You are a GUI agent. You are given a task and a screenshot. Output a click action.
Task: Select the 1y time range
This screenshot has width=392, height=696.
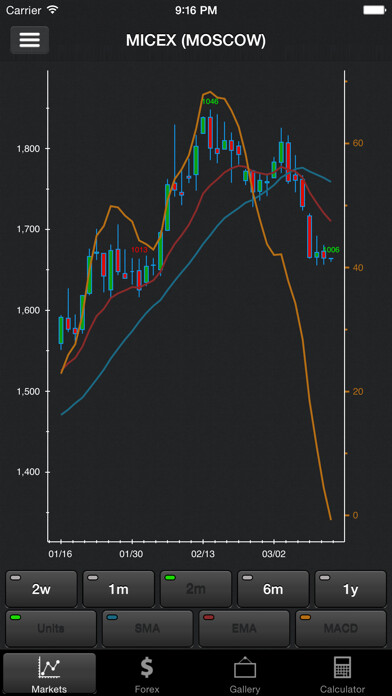tap(350, 589)
